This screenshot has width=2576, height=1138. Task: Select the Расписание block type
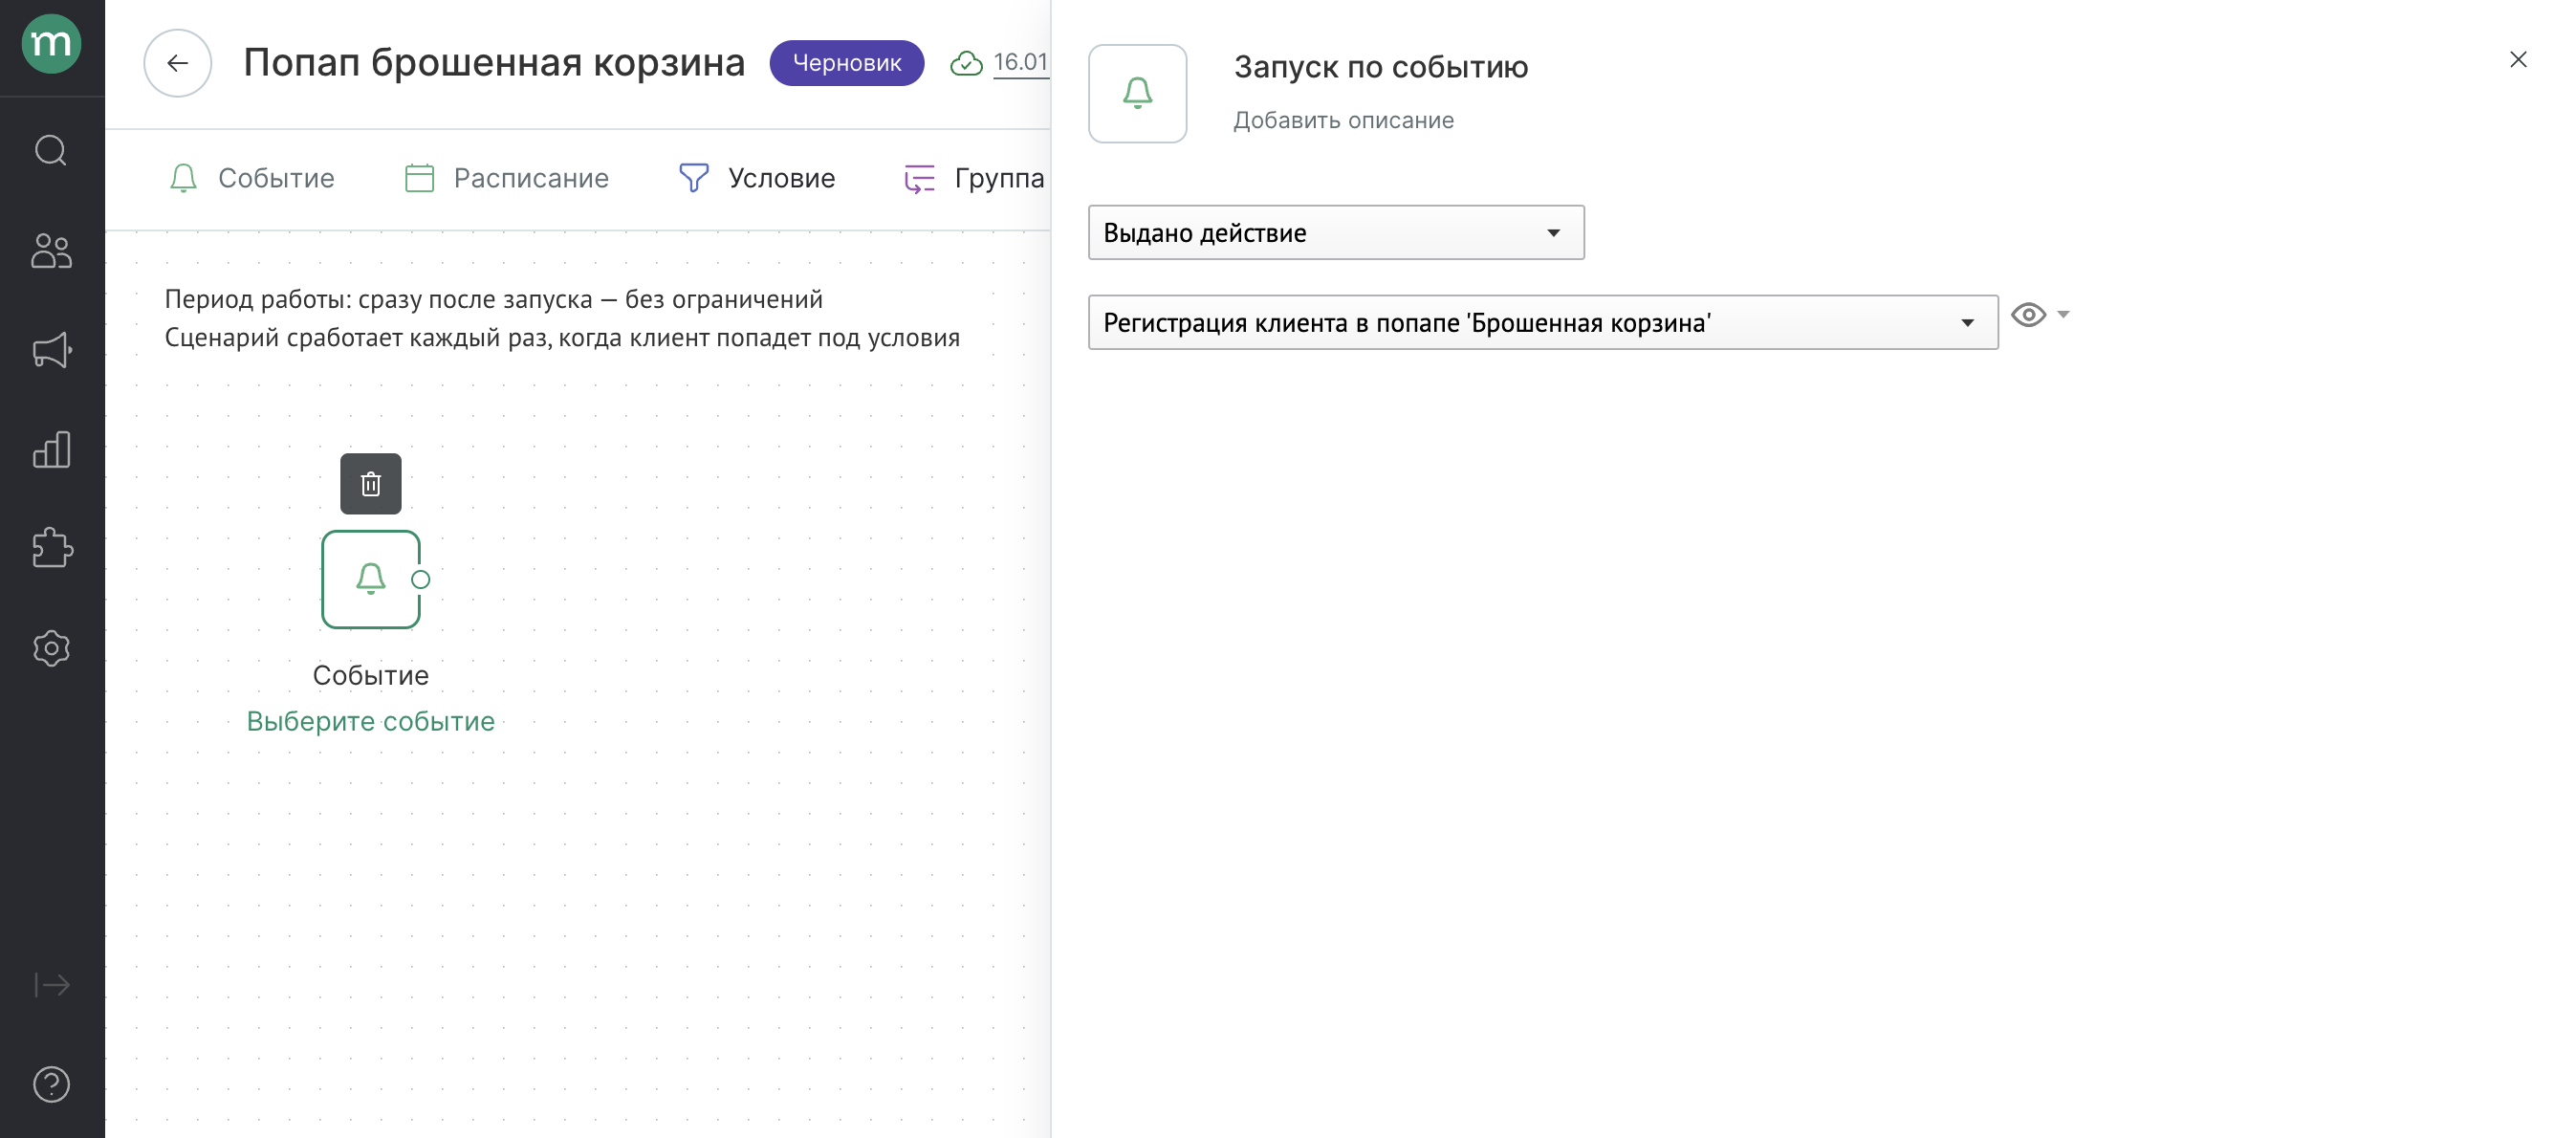(506, 178)
